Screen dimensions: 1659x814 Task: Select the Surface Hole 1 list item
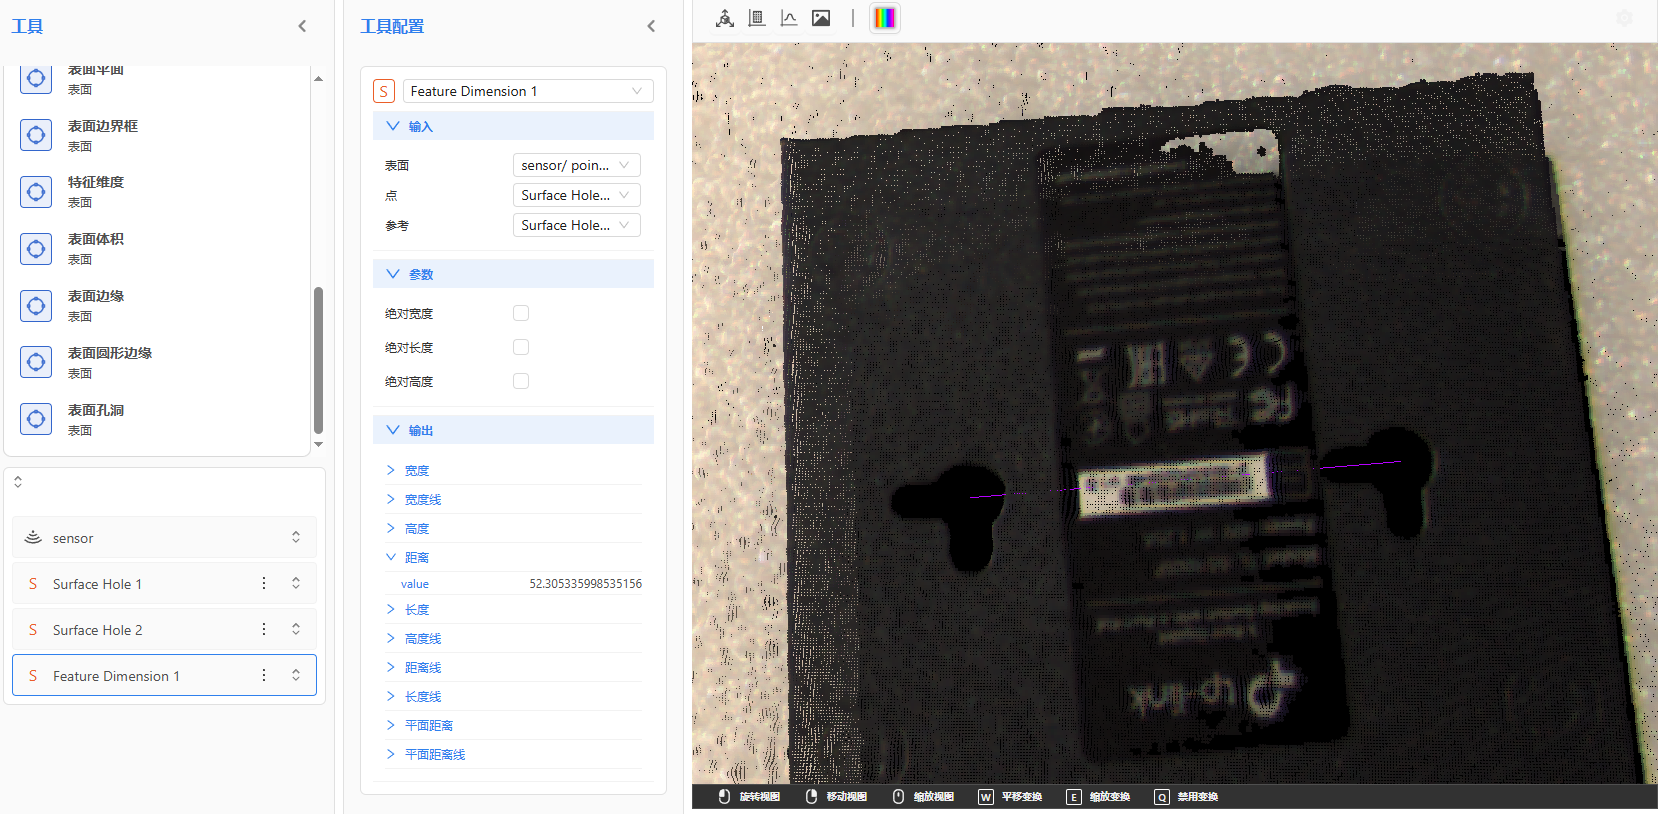(164, 583)
